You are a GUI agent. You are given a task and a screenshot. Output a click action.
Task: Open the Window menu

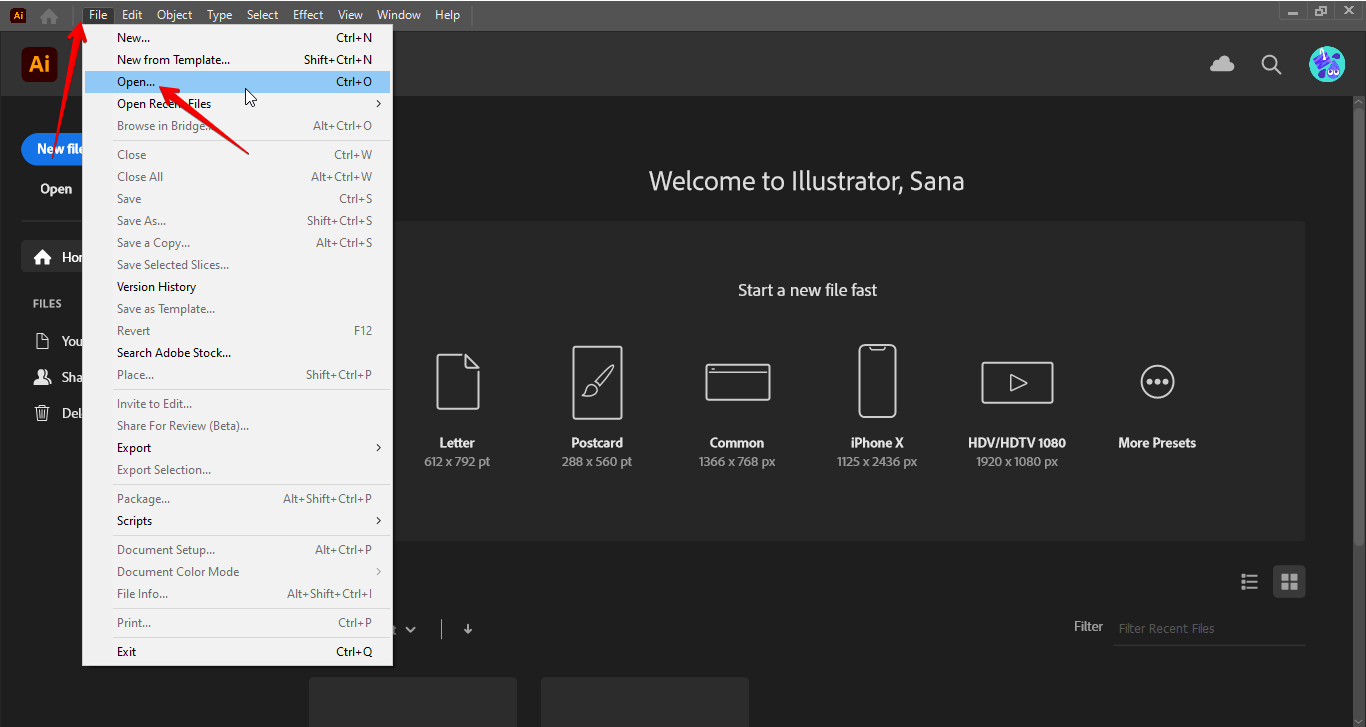[x=398, y=14]
